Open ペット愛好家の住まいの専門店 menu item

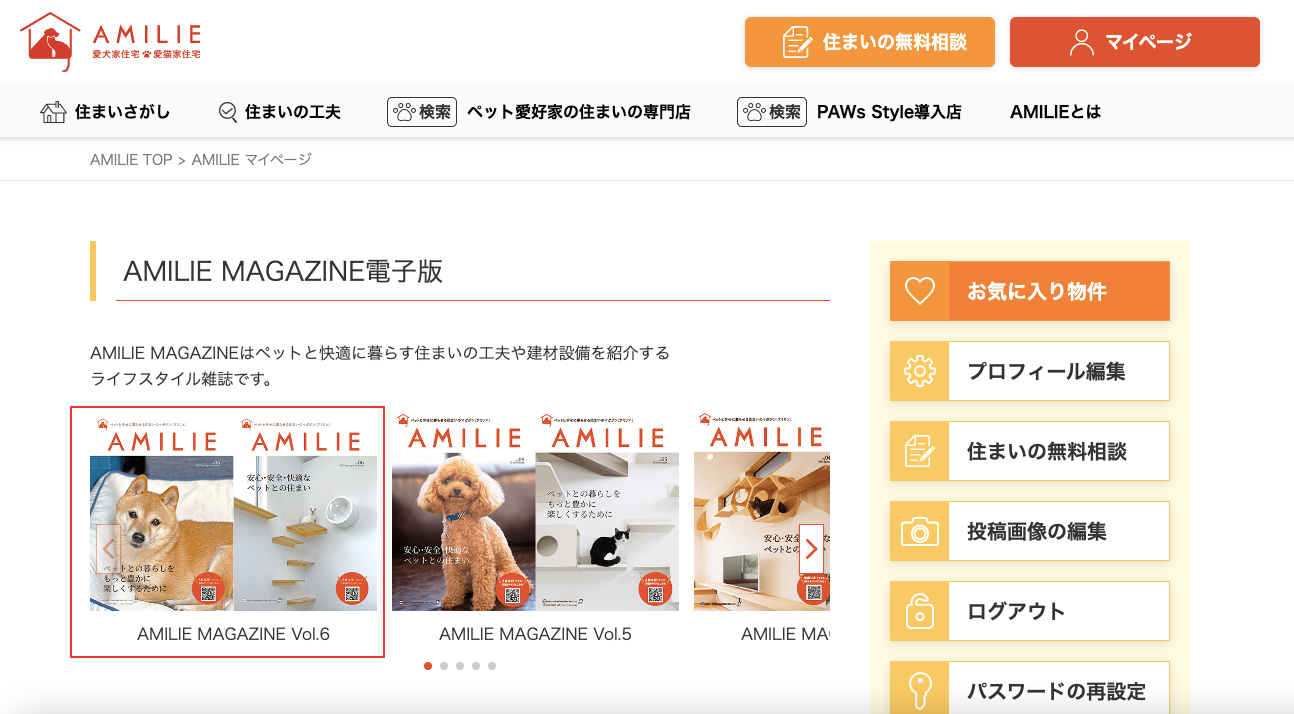tap(539, 112)
